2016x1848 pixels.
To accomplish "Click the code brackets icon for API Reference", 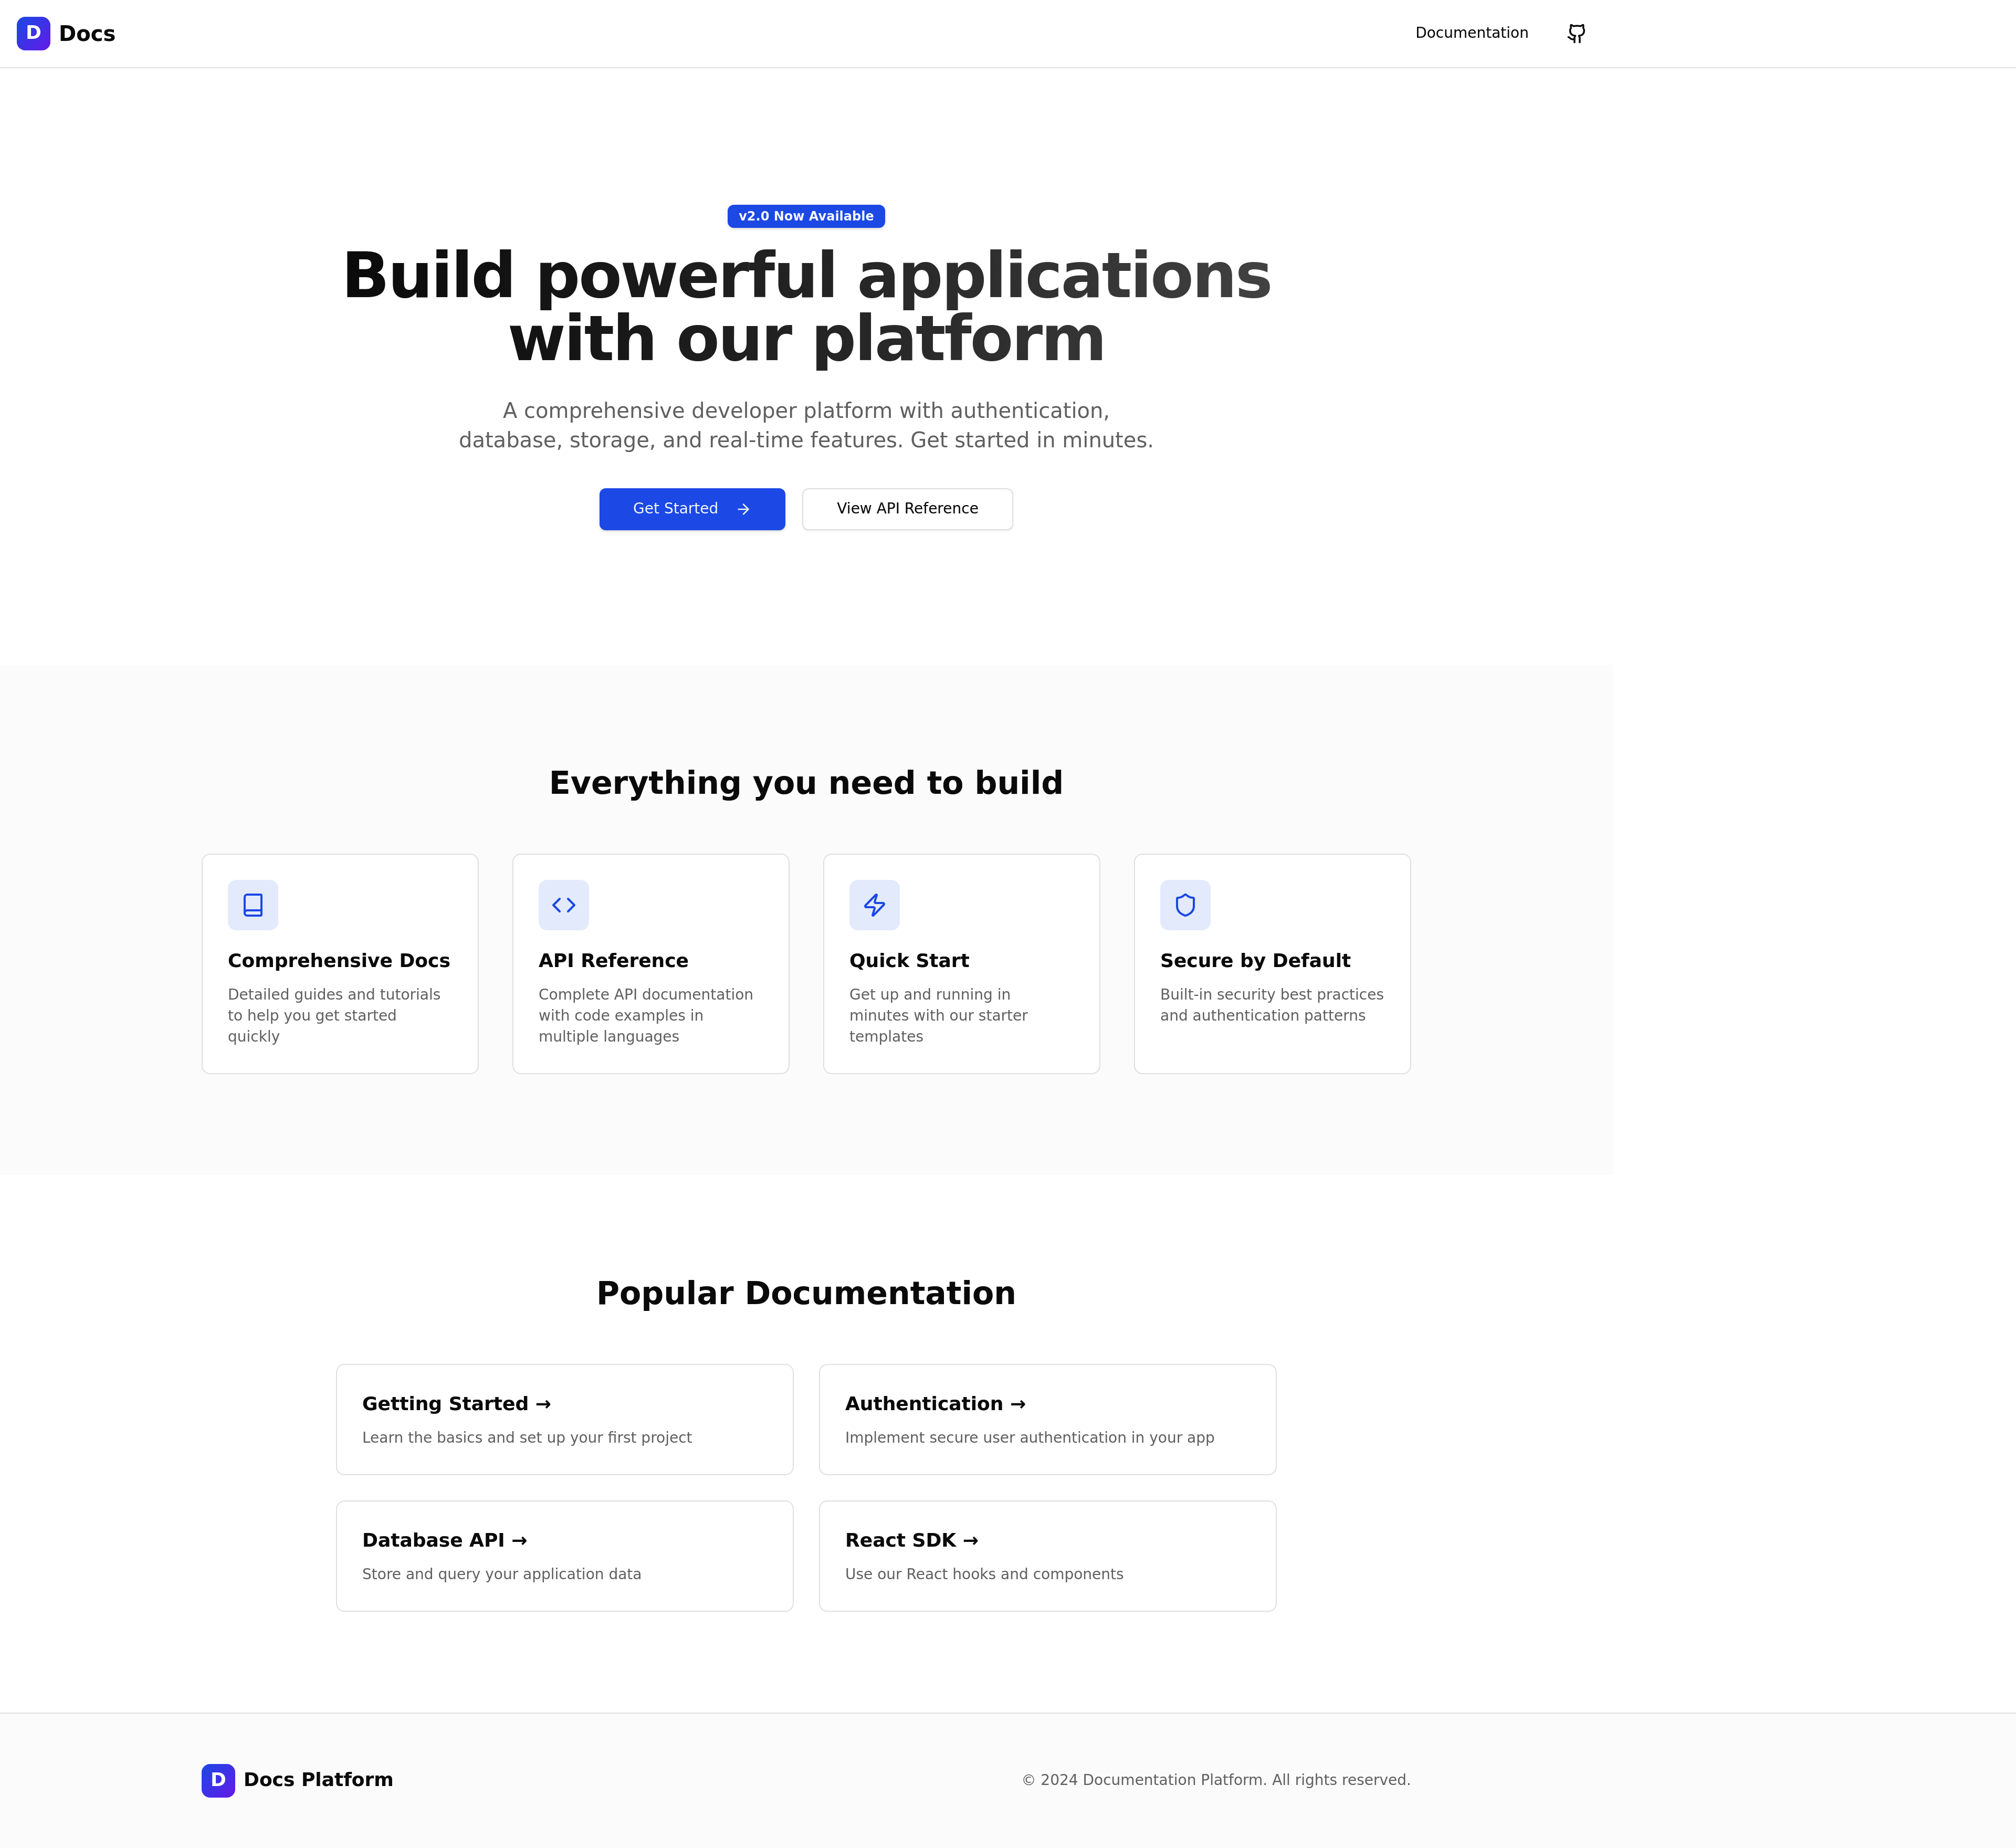I will tap(564, 905).
